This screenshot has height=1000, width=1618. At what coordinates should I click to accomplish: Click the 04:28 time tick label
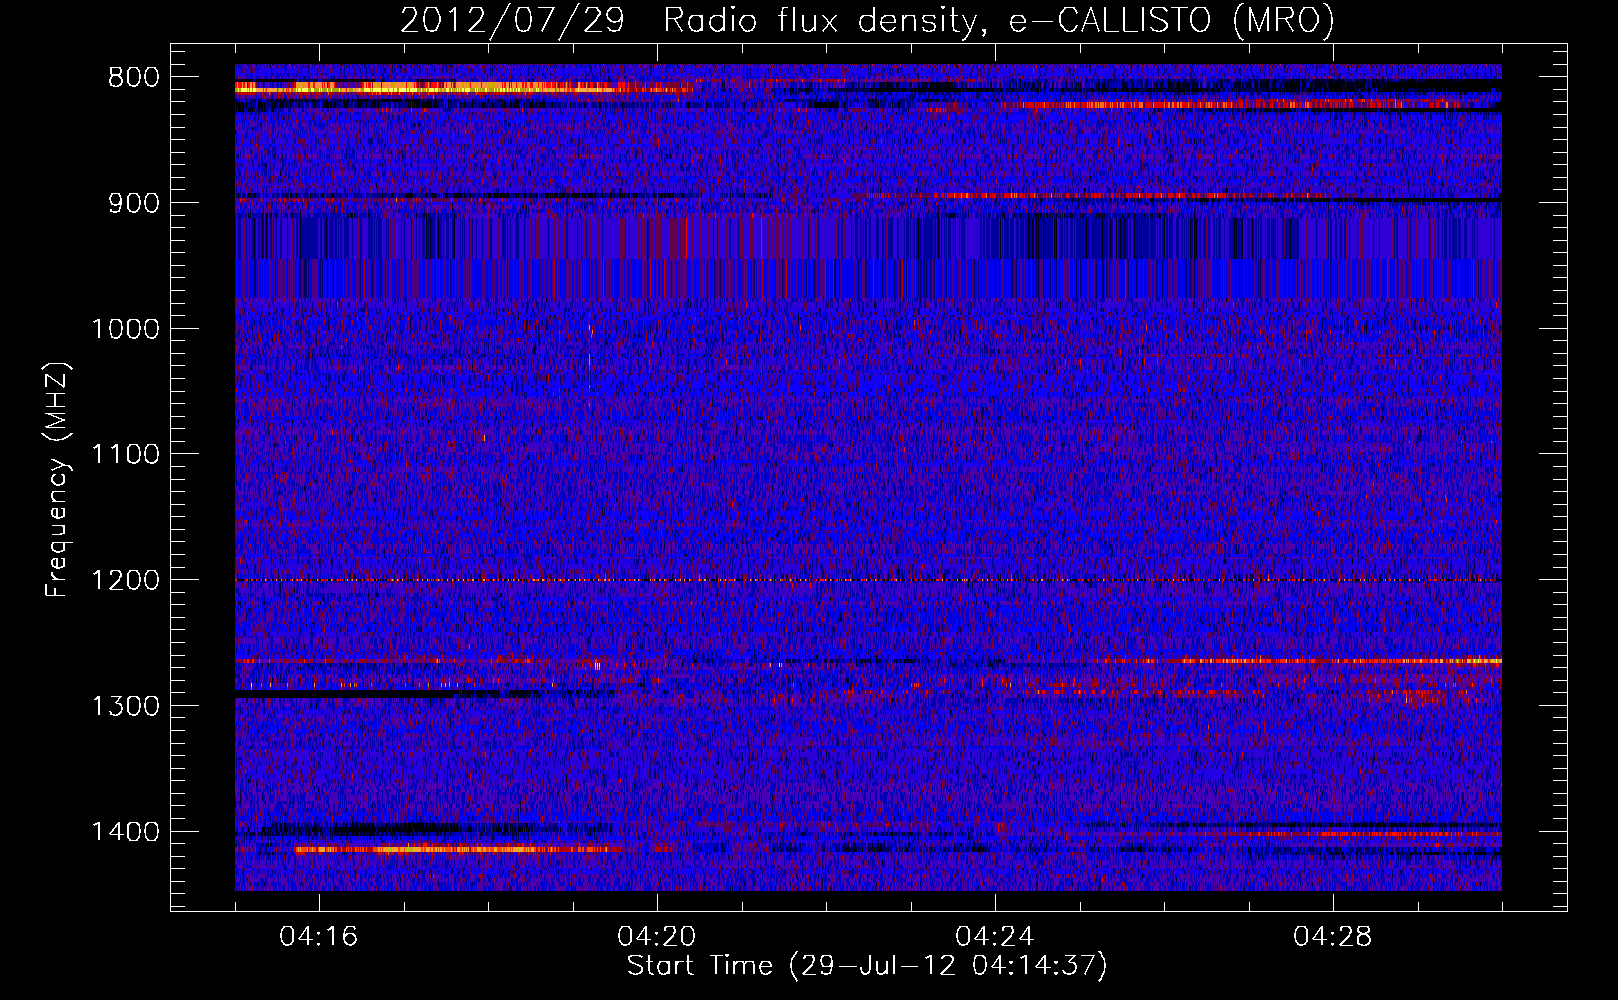(x=1333, y=937)
